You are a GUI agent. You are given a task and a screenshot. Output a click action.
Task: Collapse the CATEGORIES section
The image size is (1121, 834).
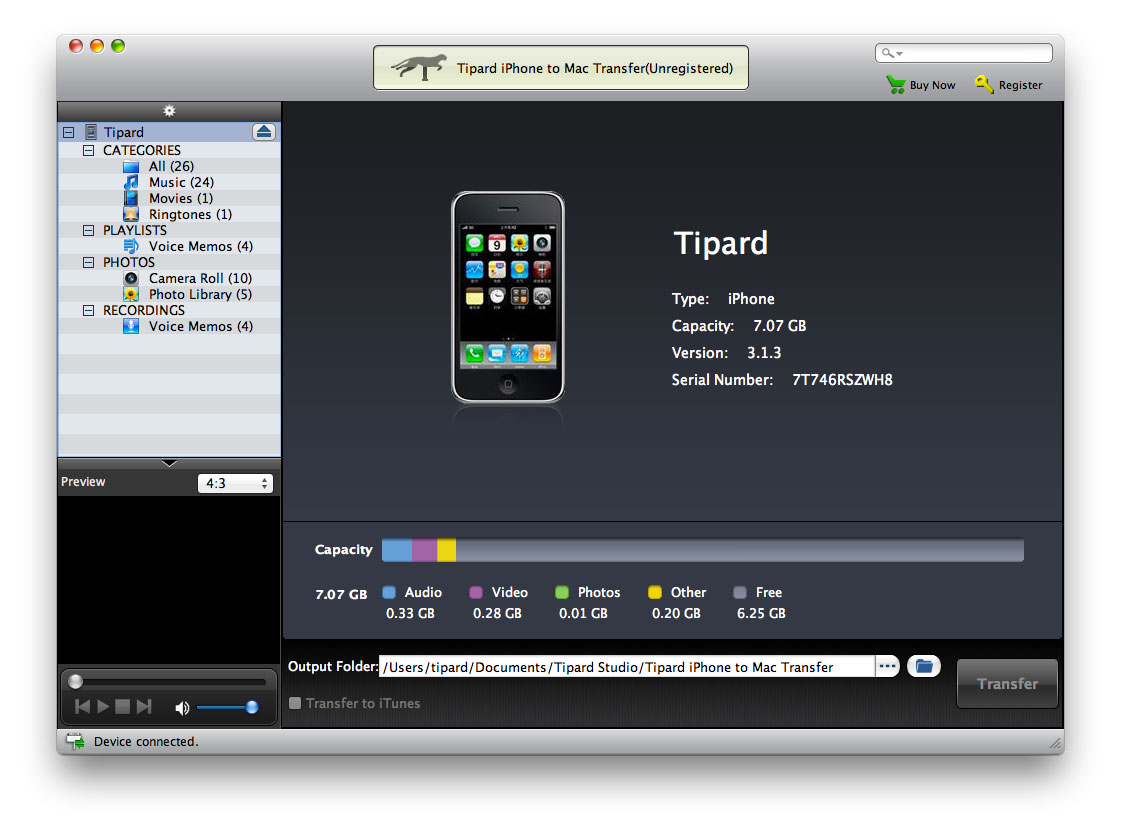point(89,150)
